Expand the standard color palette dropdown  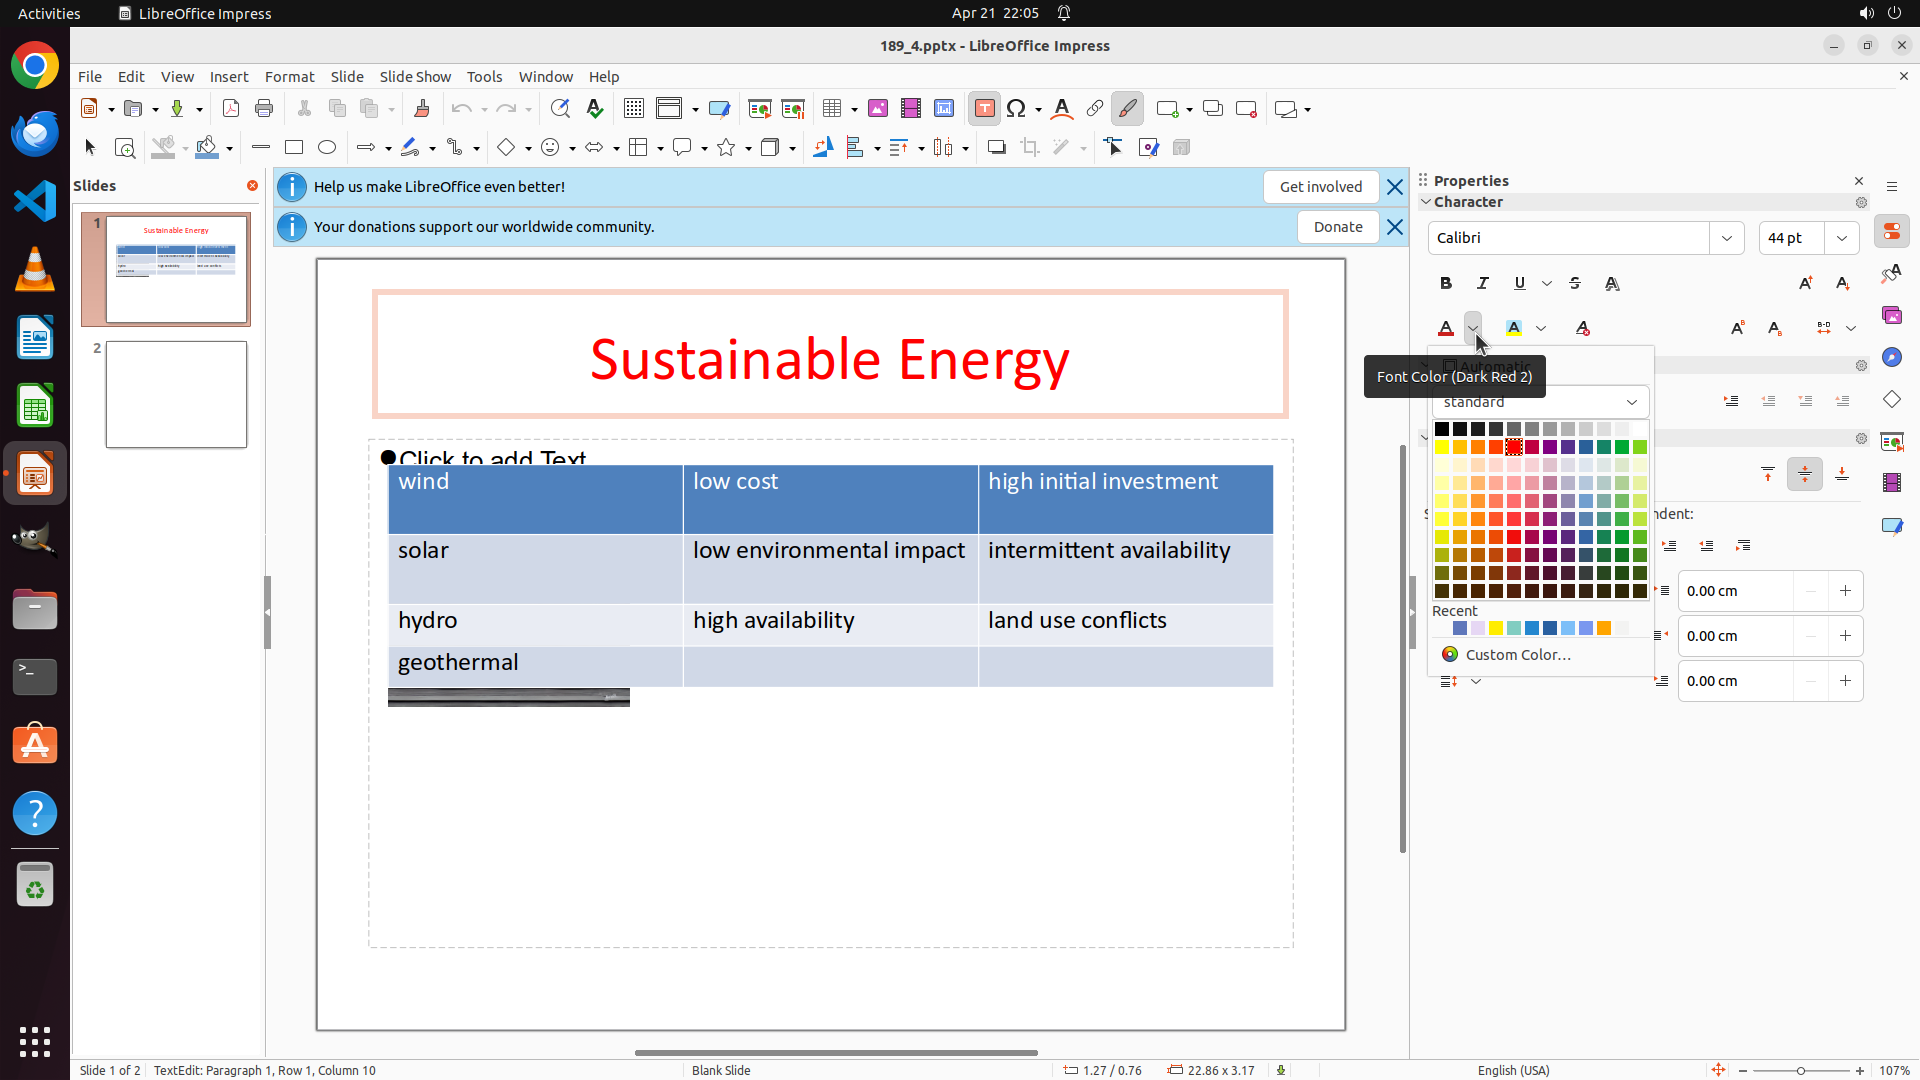(x=1631, y=402)
